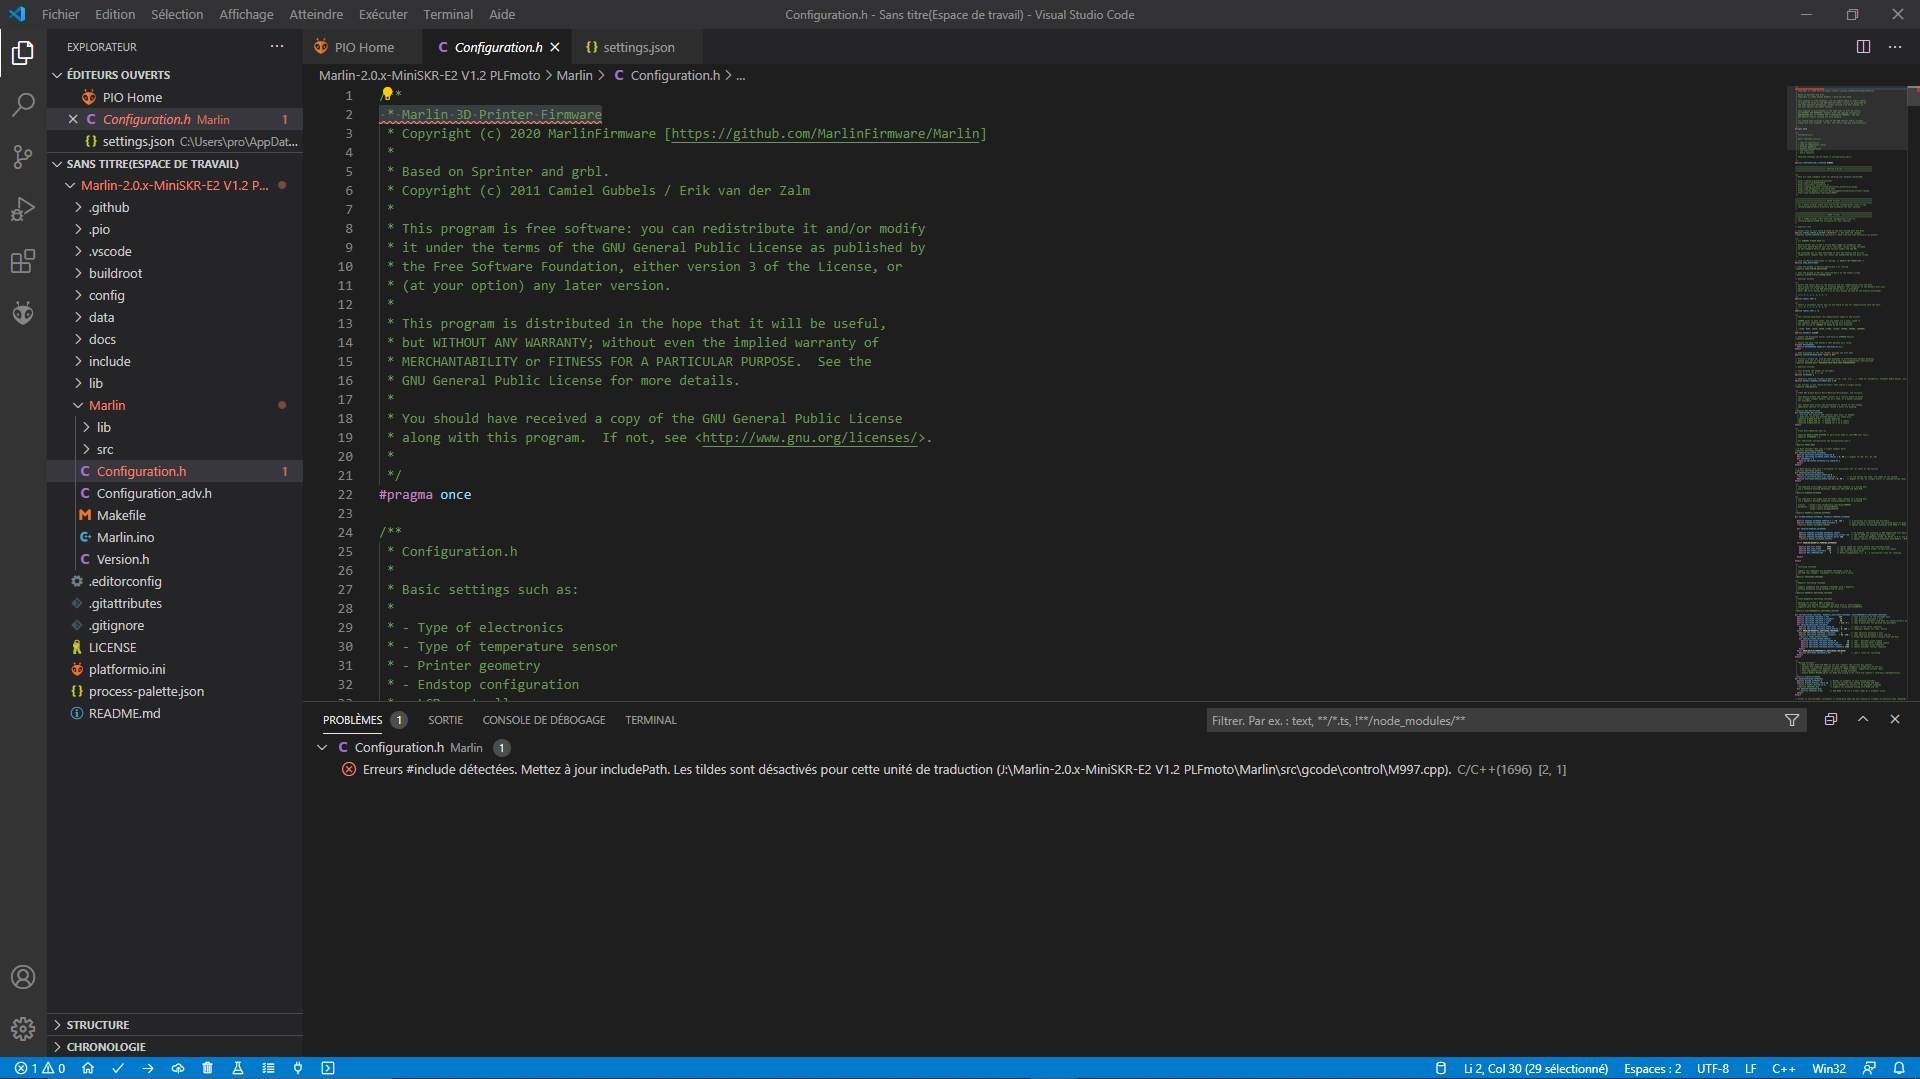Open notifications bell in status bar
Image resolution: width=1920 pixels, height=1079 pixels.
1899,1068
